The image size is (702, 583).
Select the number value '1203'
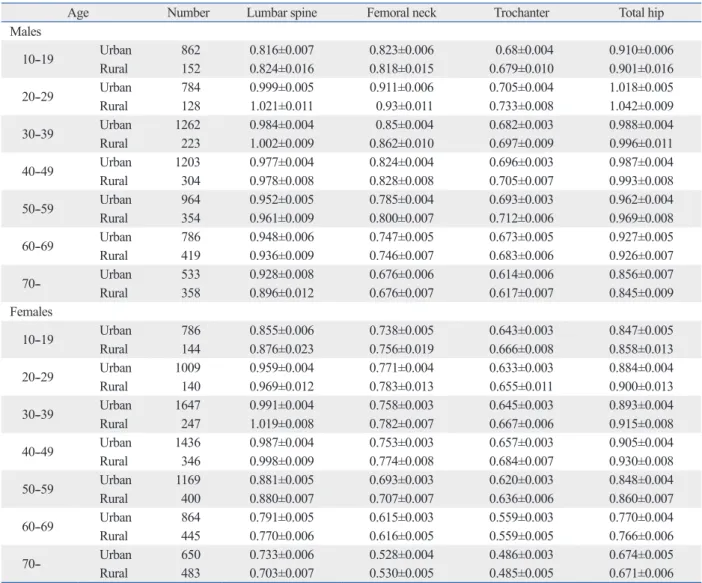(188, 162)
